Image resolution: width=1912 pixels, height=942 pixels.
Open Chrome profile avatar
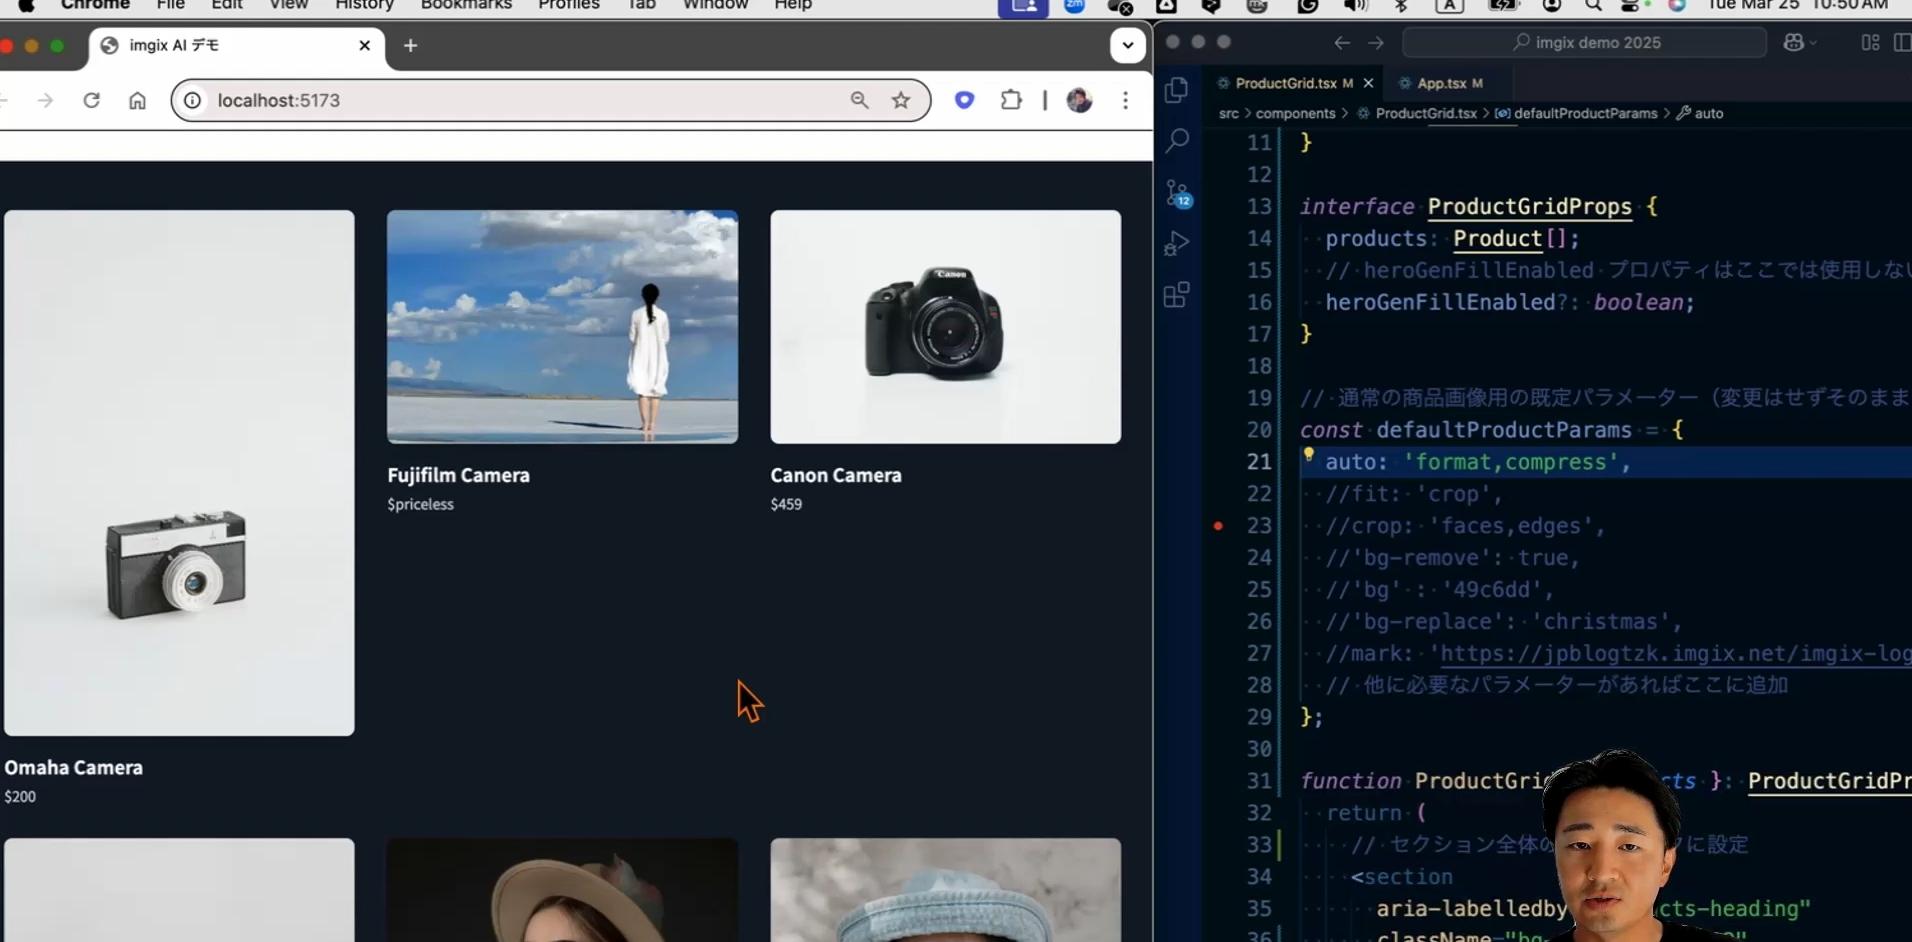click(x=1079, y=100)
